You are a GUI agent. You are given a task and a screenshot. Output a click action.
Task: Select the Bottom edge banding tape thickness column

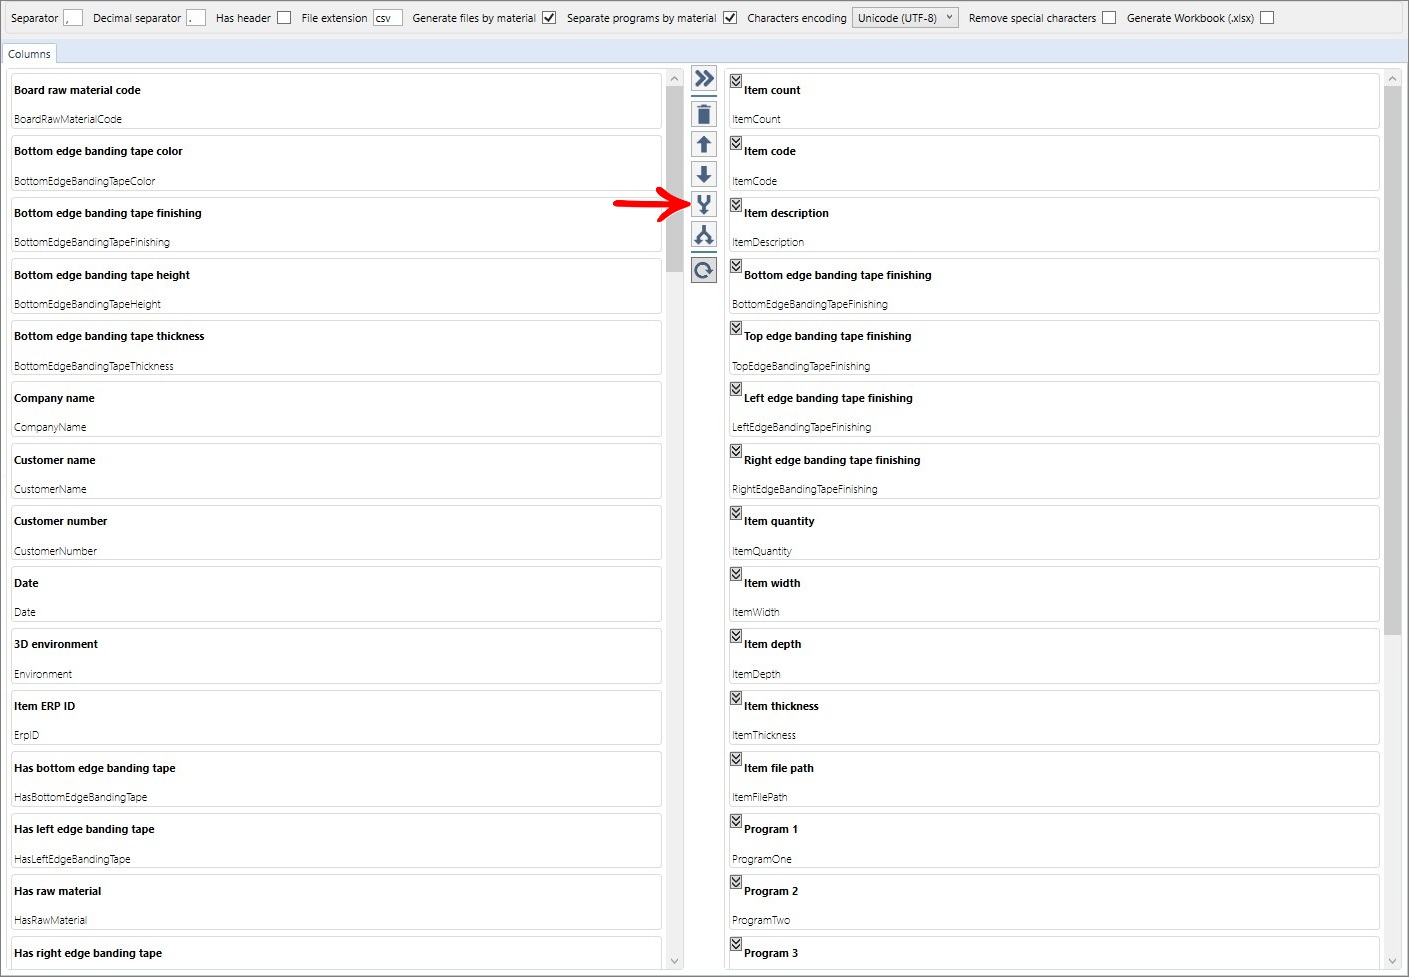(336, 348)
